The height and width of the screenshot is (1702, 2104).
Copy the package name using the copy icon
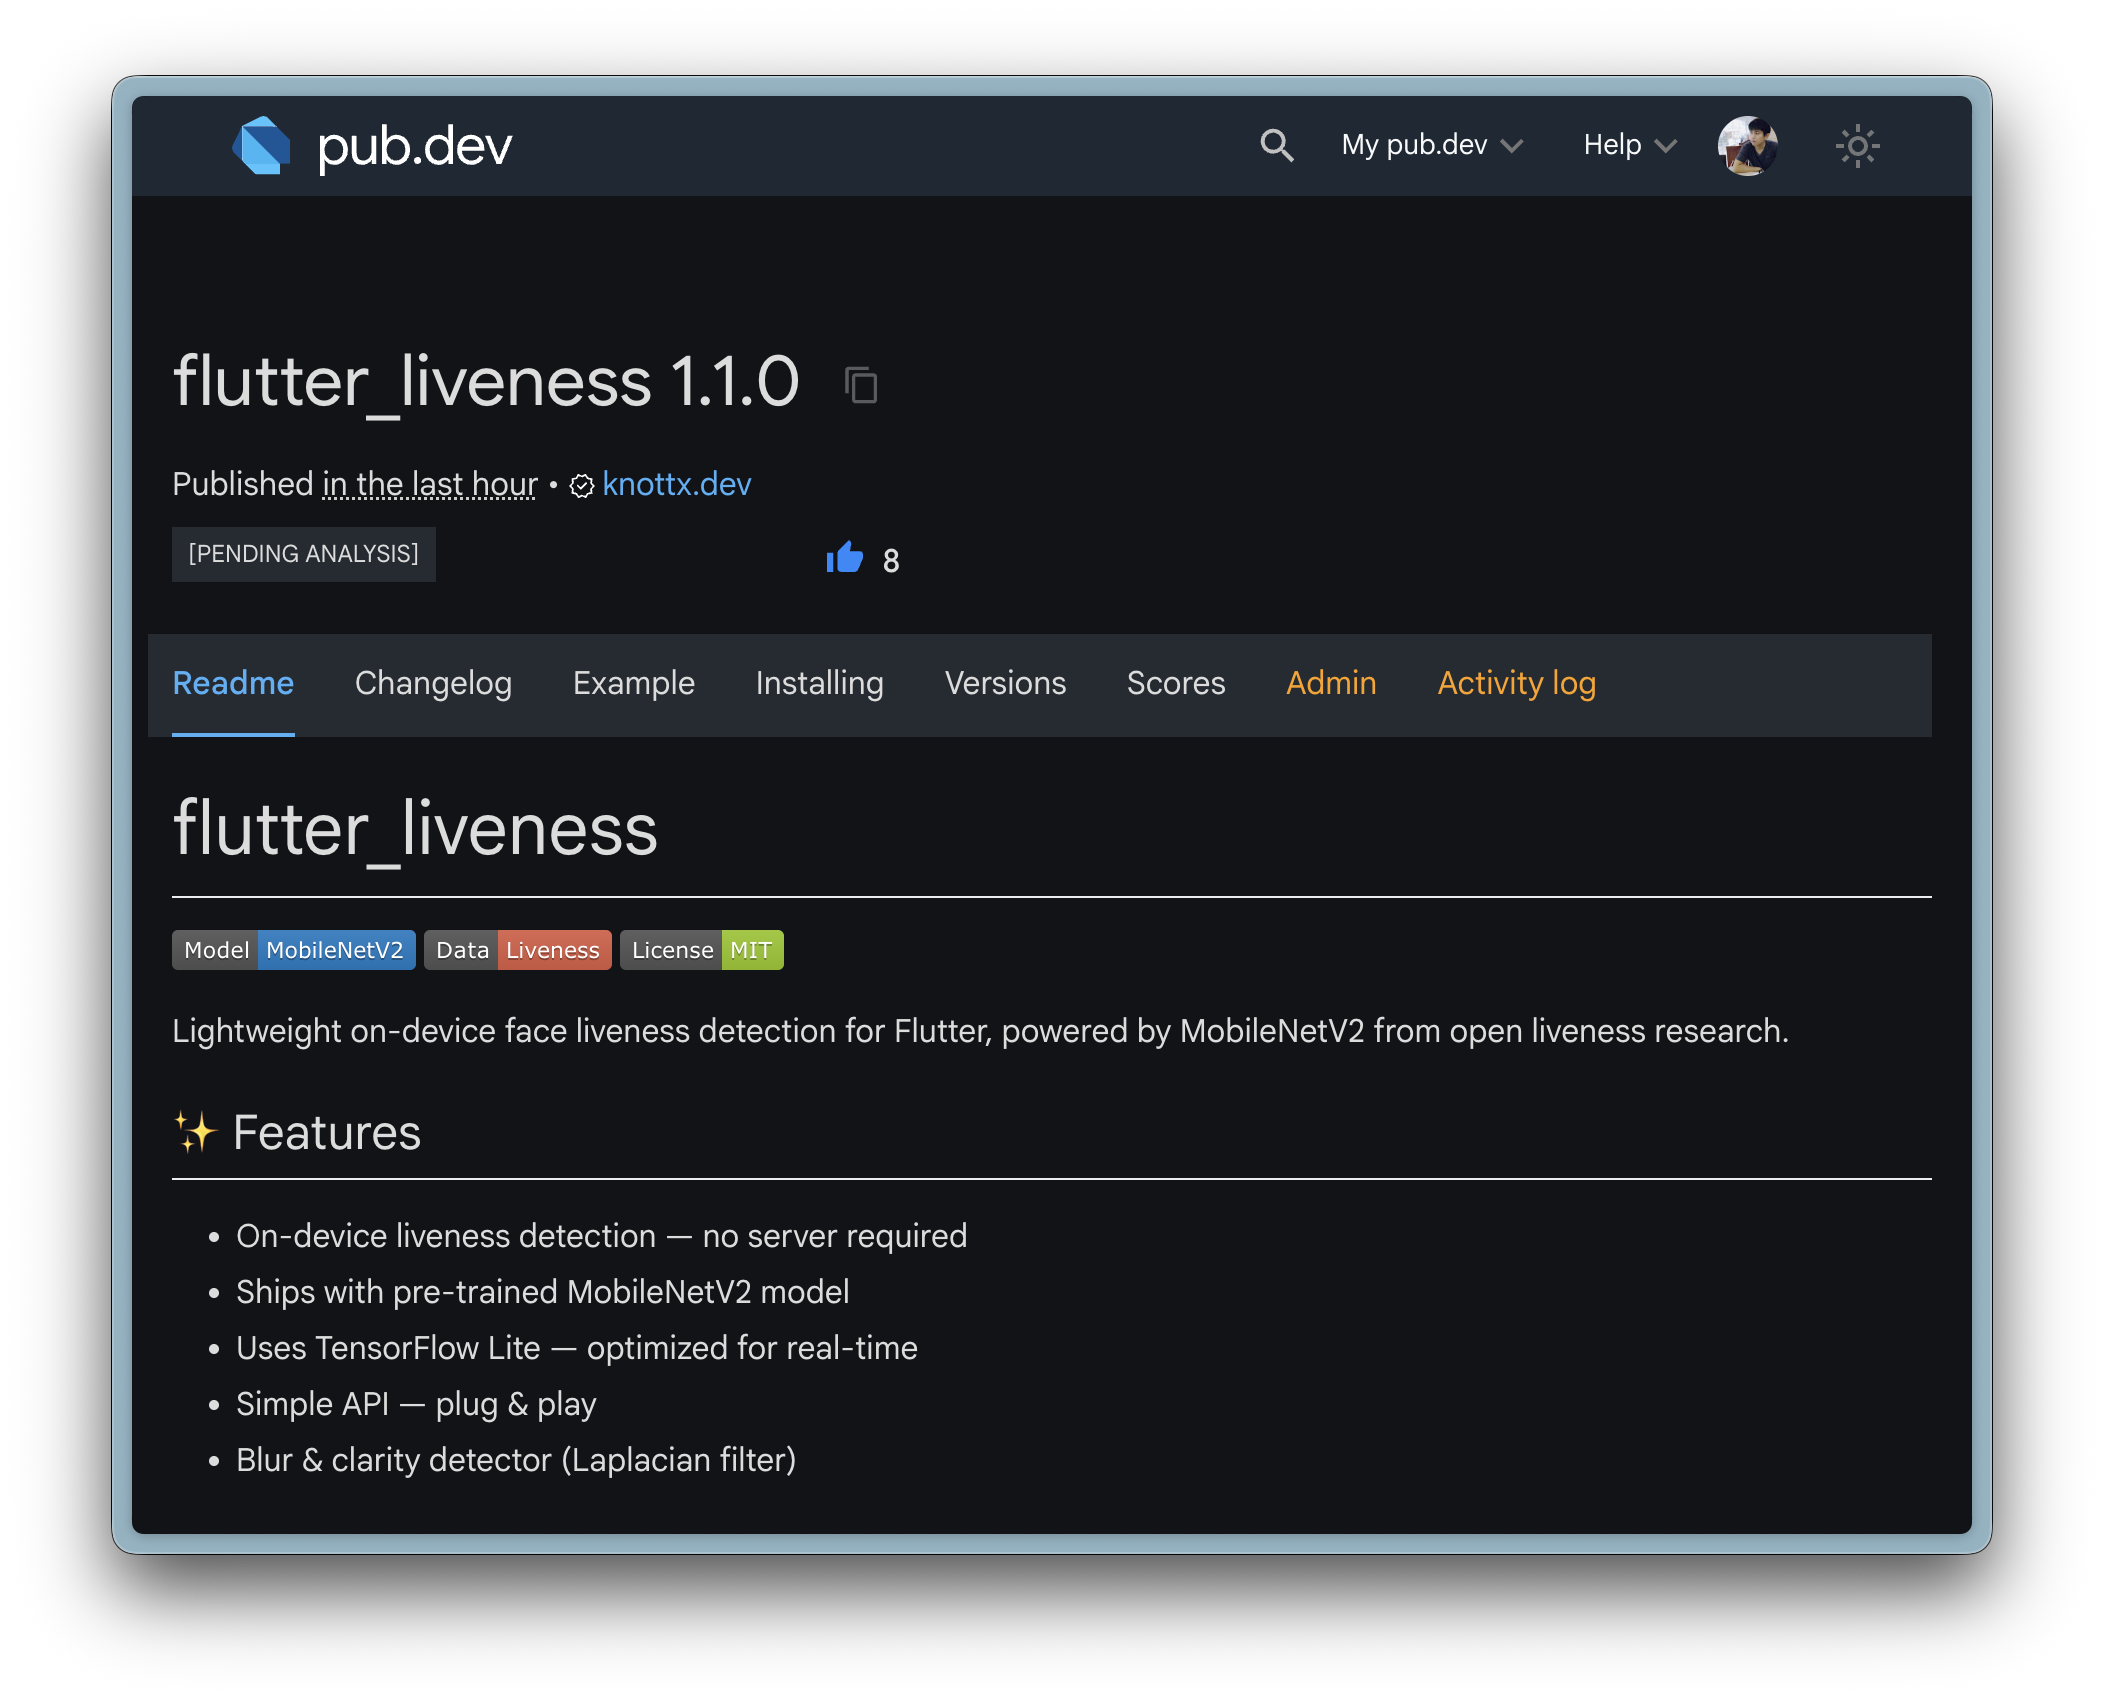[x=860, y=385]
